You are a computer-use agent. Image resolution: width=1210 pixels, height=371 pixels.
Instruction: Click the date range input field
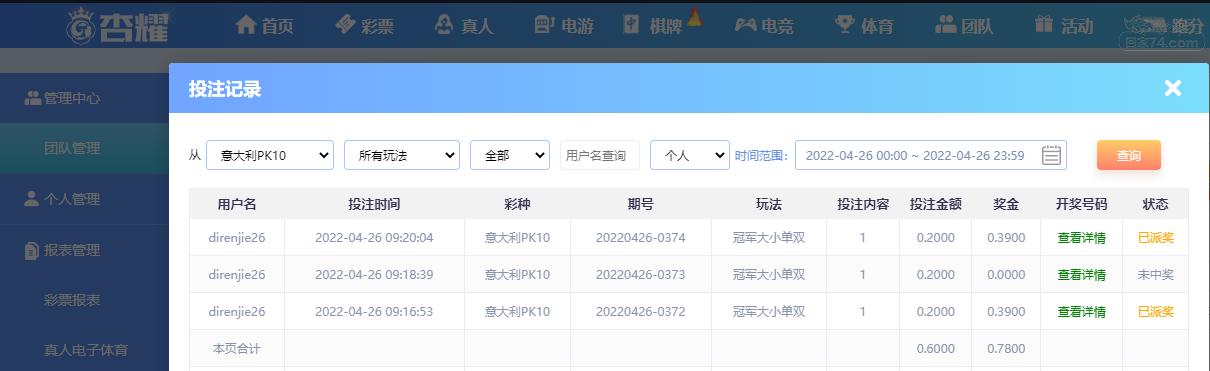931,155
